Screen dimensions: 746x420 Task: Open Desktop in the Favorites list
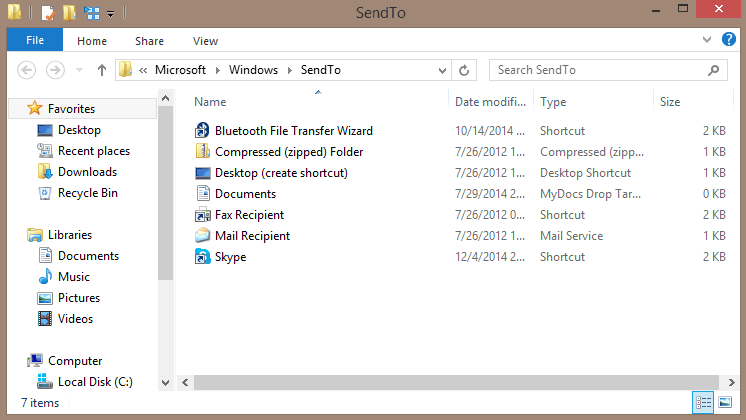tap(79, 130)
